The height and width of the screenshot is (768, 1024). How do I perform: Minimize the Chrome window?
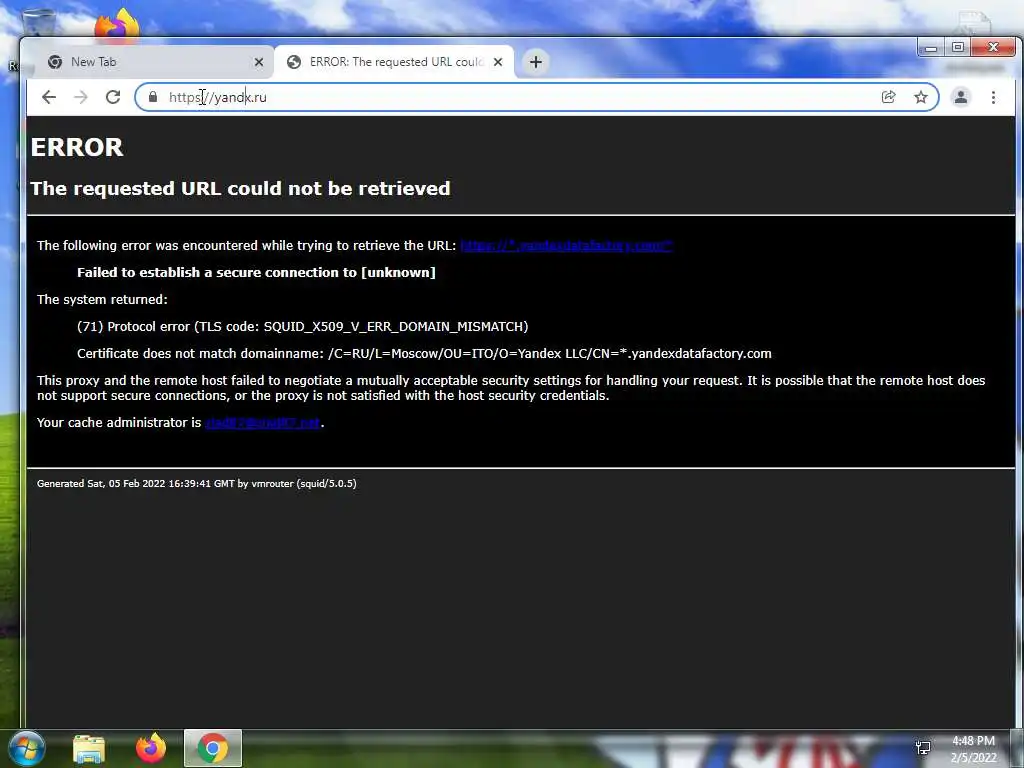click(x=931, y=48)
